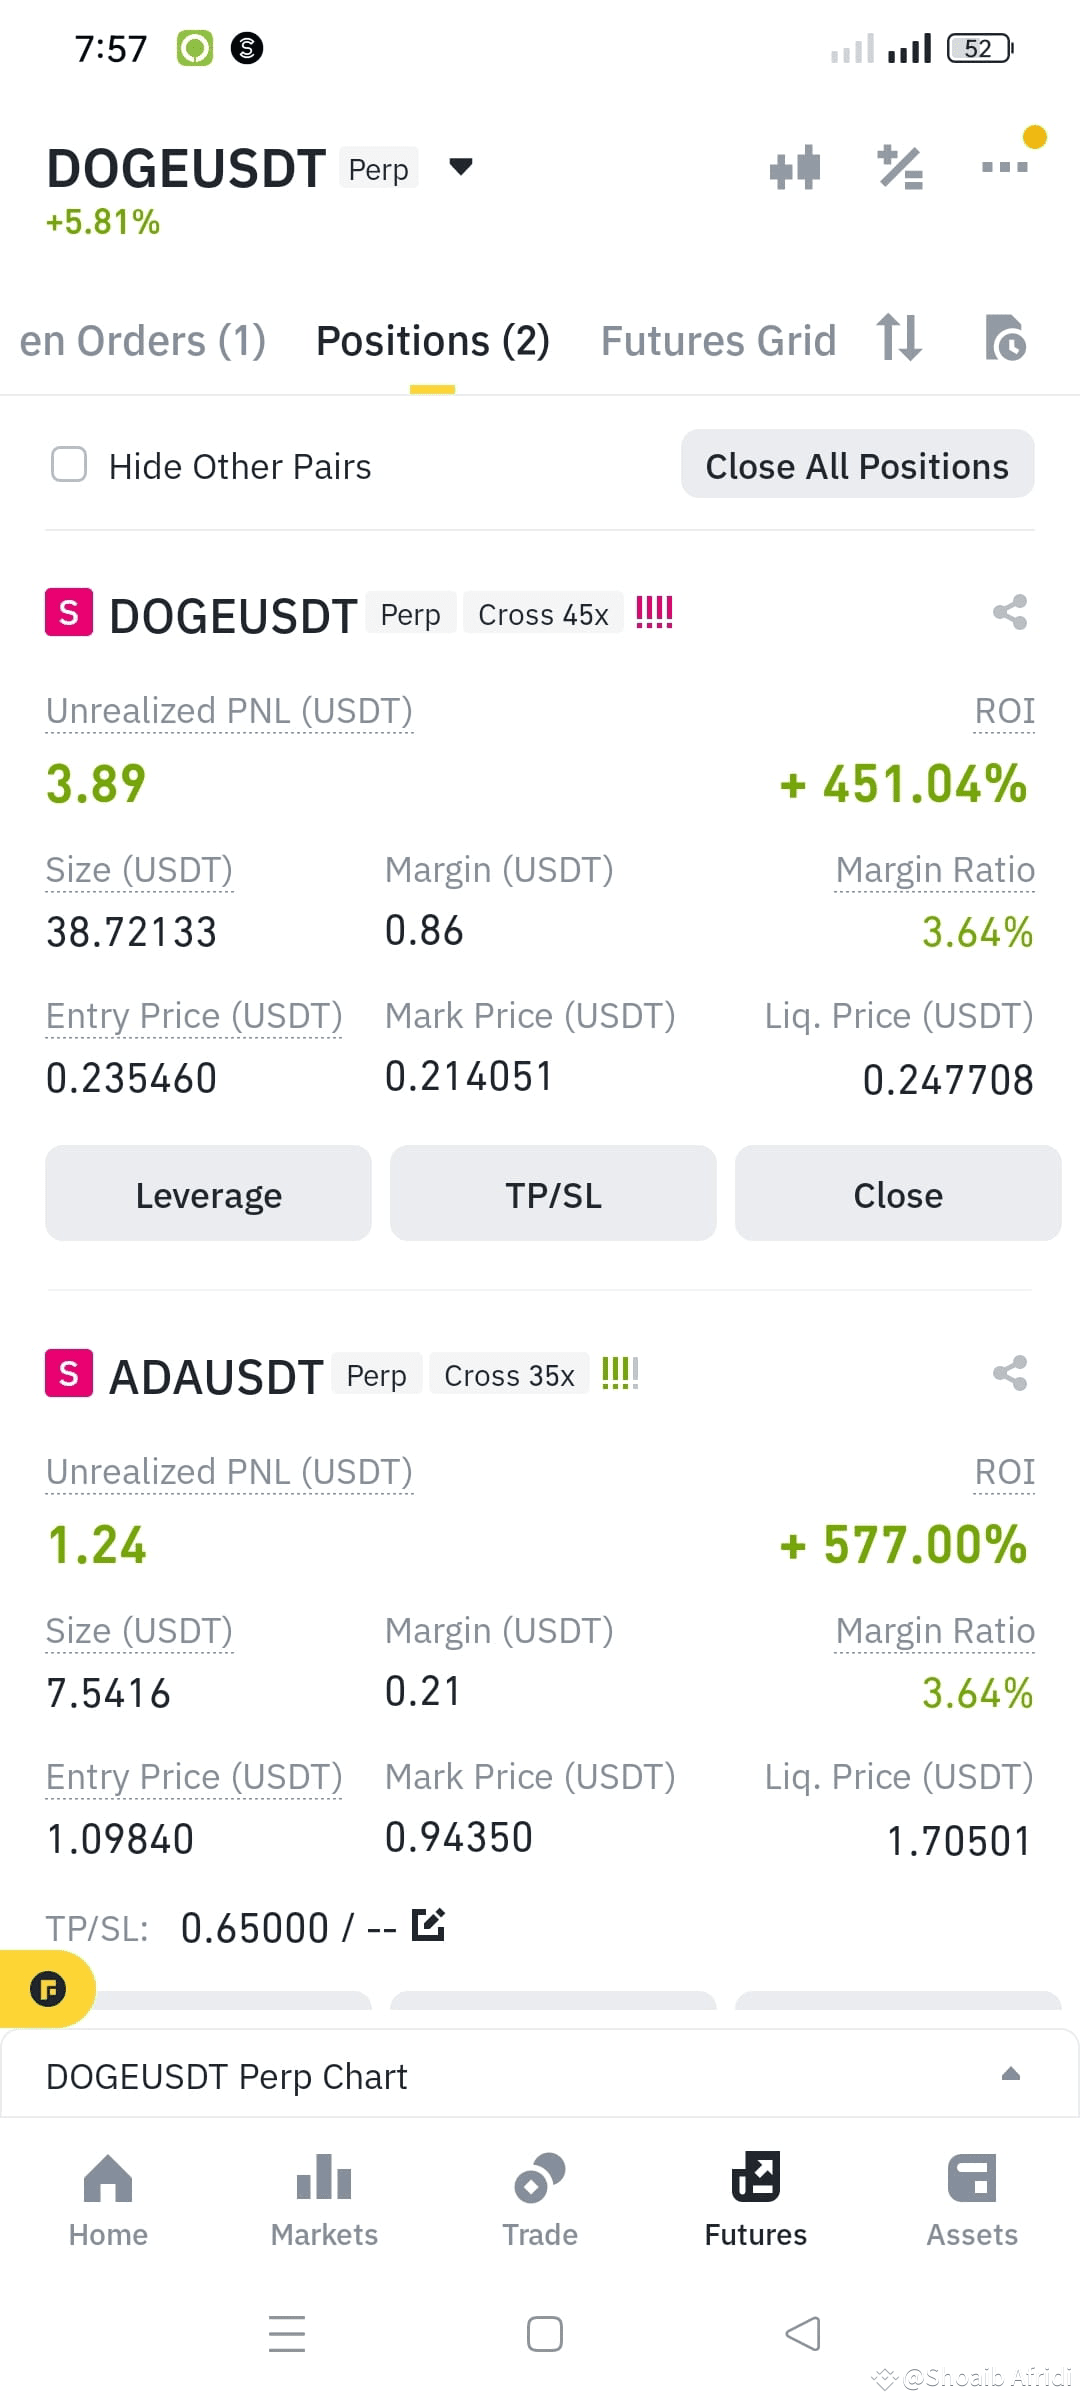The image size is (1080, 2400).
Task: Open the three-dots more menu
Action: coord(1005,167)
